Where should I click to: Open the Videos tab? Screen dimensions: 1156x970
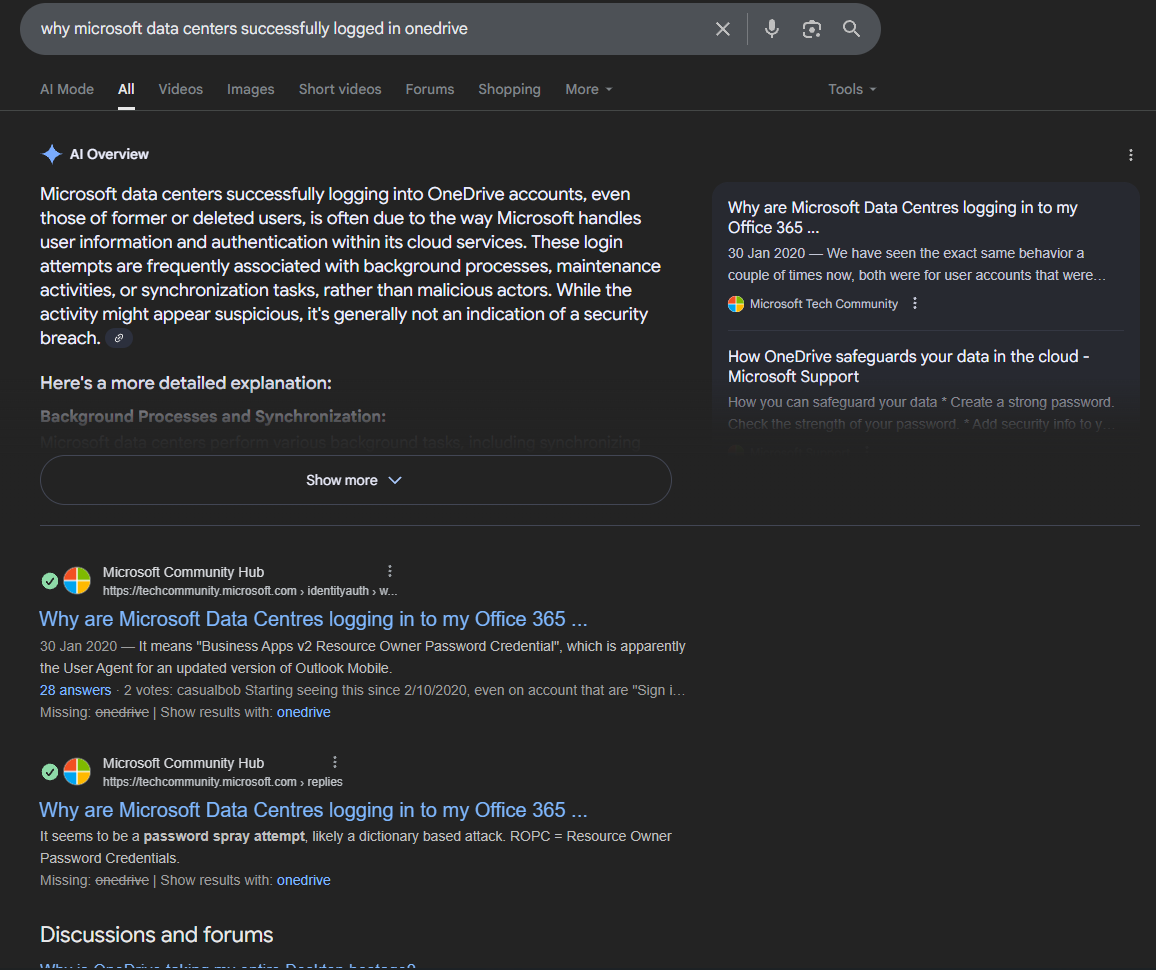click(181, 89)
